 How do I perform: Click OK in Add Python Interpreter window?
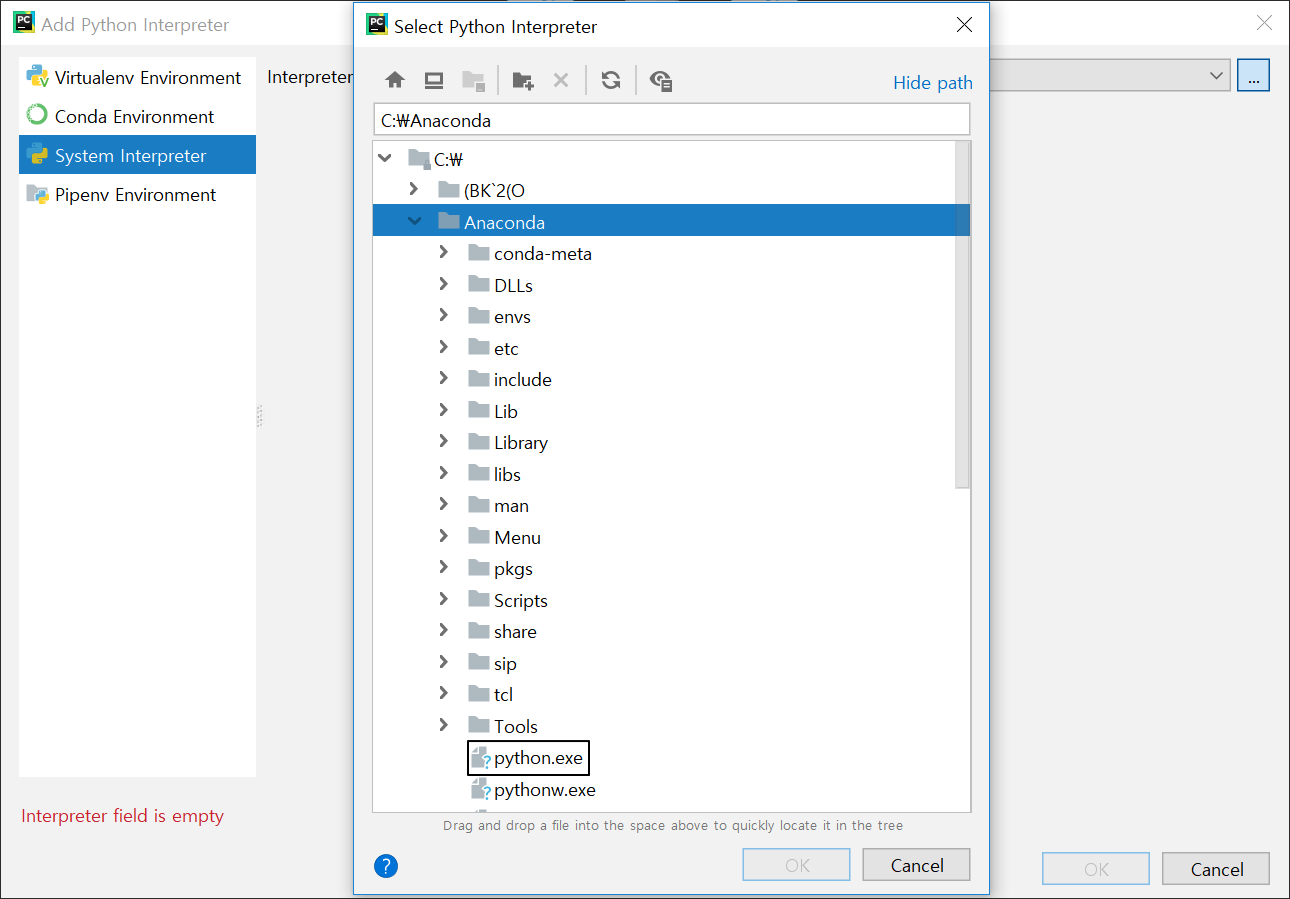coord(1096,869)
